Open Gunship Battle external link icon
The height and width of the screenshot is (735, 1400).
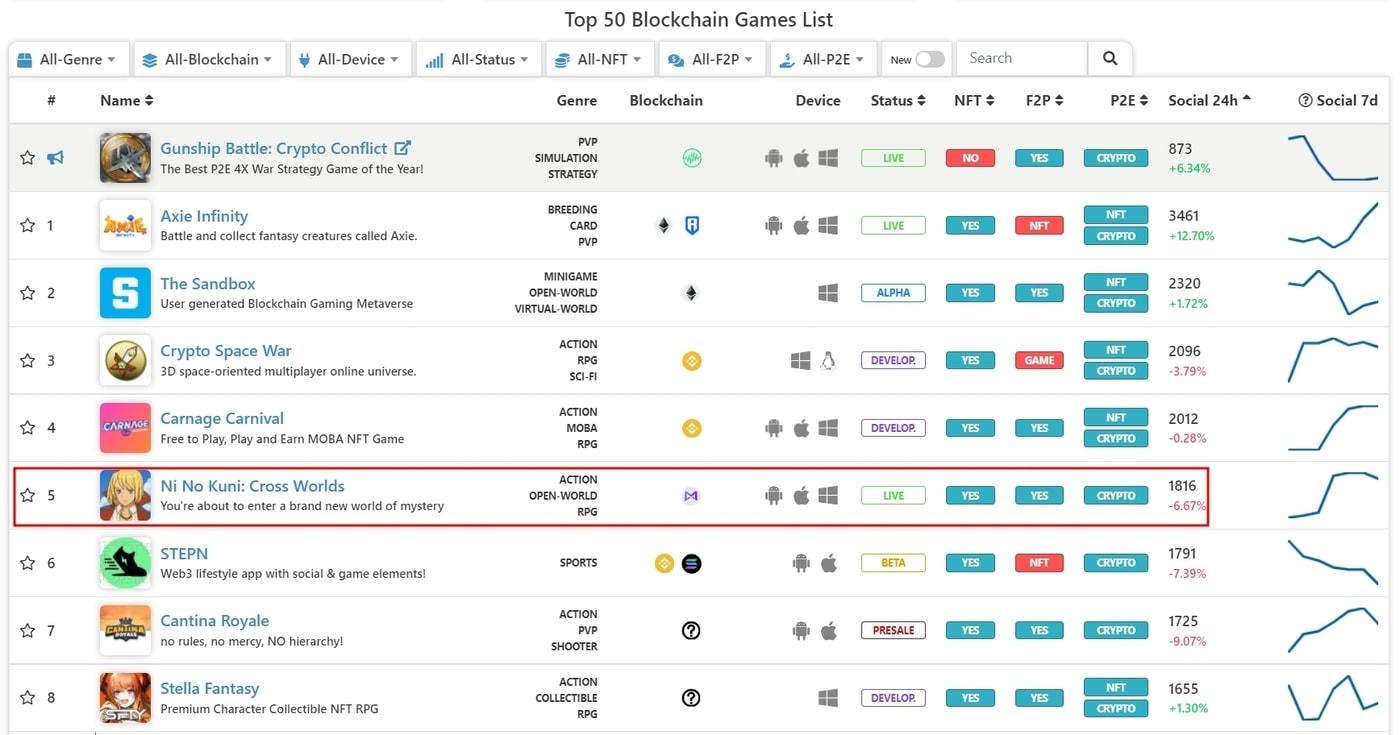402,148
